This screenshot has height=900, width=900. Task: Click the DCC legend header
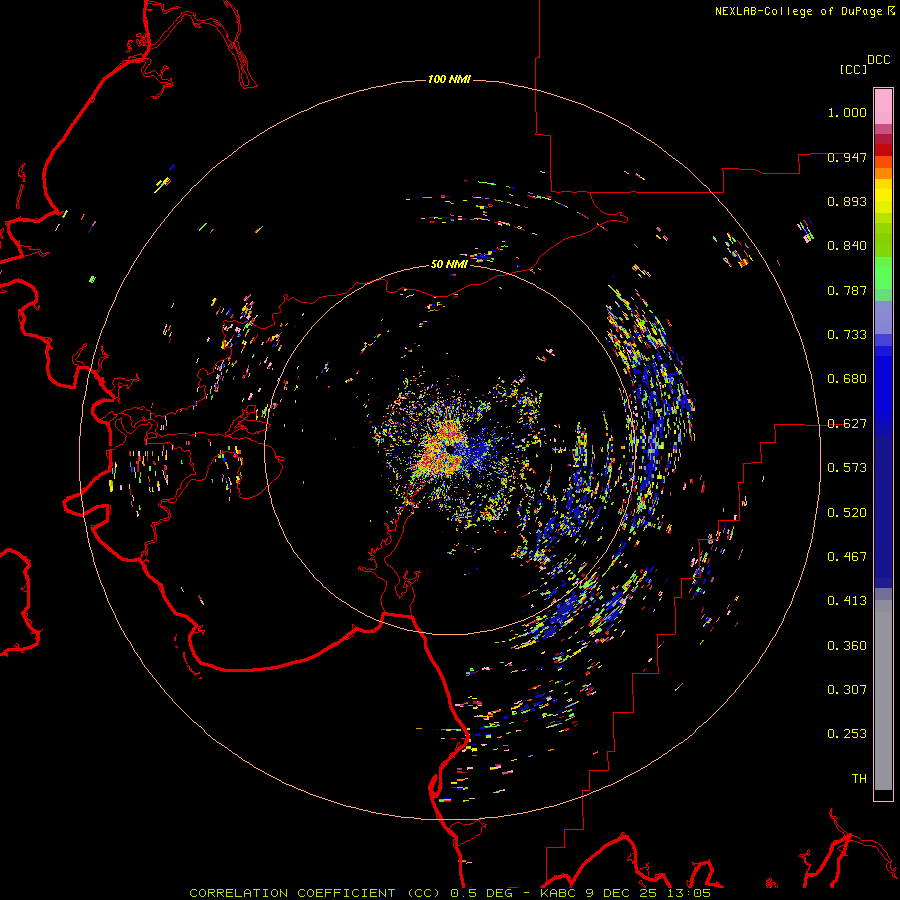tap(878, 60)
